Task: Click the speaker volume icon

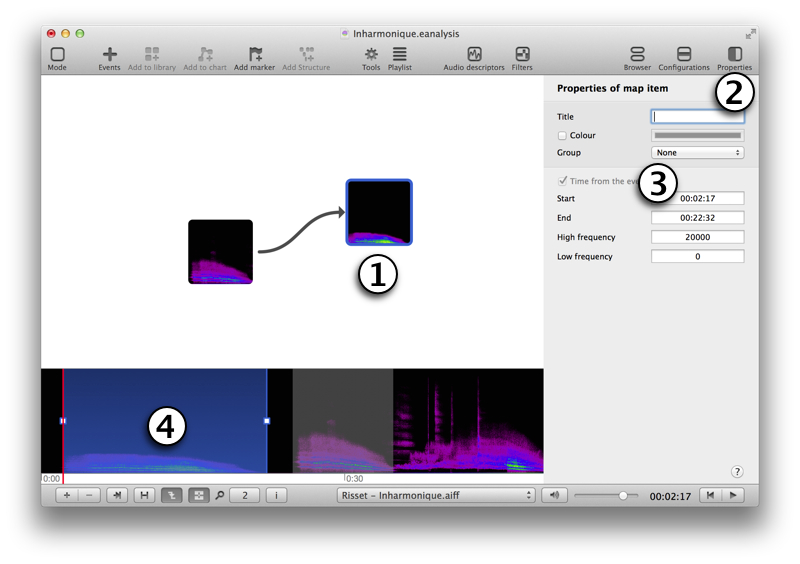Action: point(555,495)
